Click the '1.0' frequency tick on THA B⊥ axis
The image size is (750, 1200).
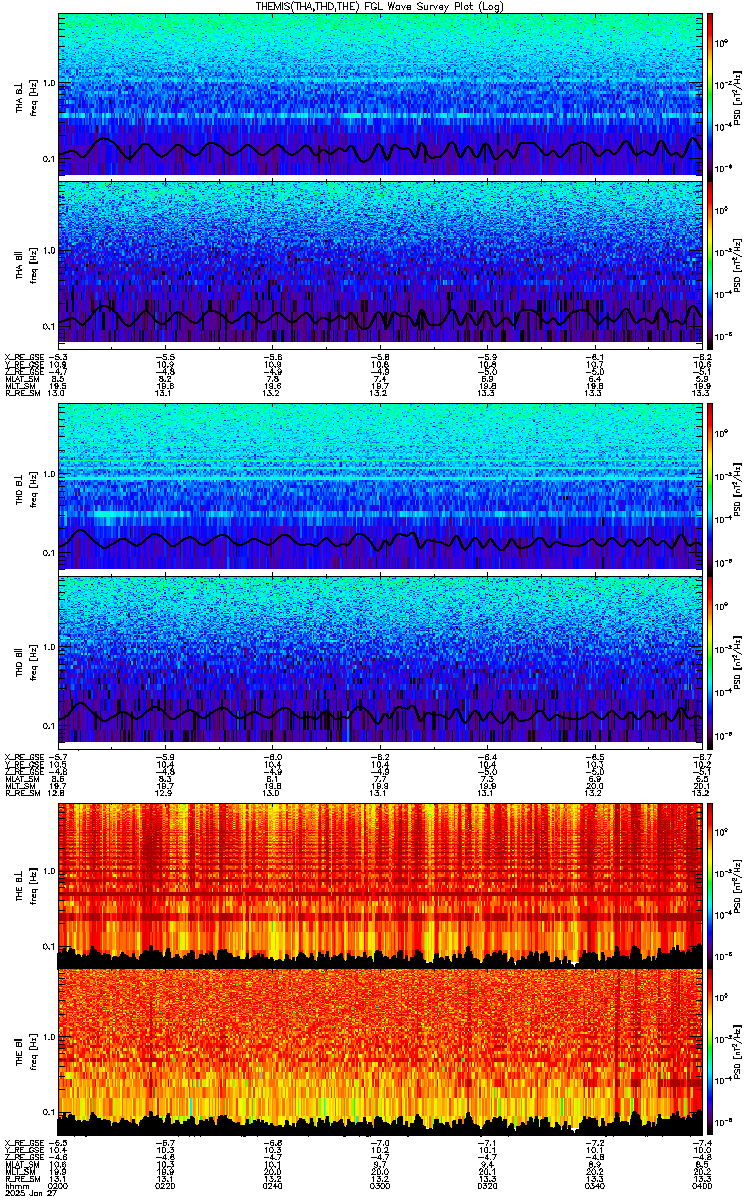tap(48, 82)
